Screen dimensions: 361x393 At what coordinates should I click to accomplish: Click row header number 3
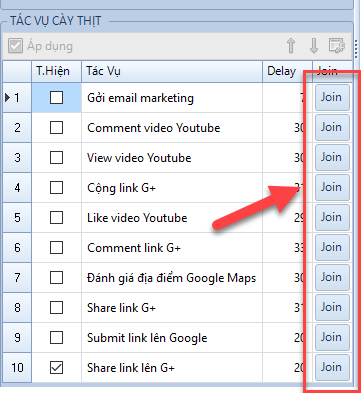click(x=17, y=158)
